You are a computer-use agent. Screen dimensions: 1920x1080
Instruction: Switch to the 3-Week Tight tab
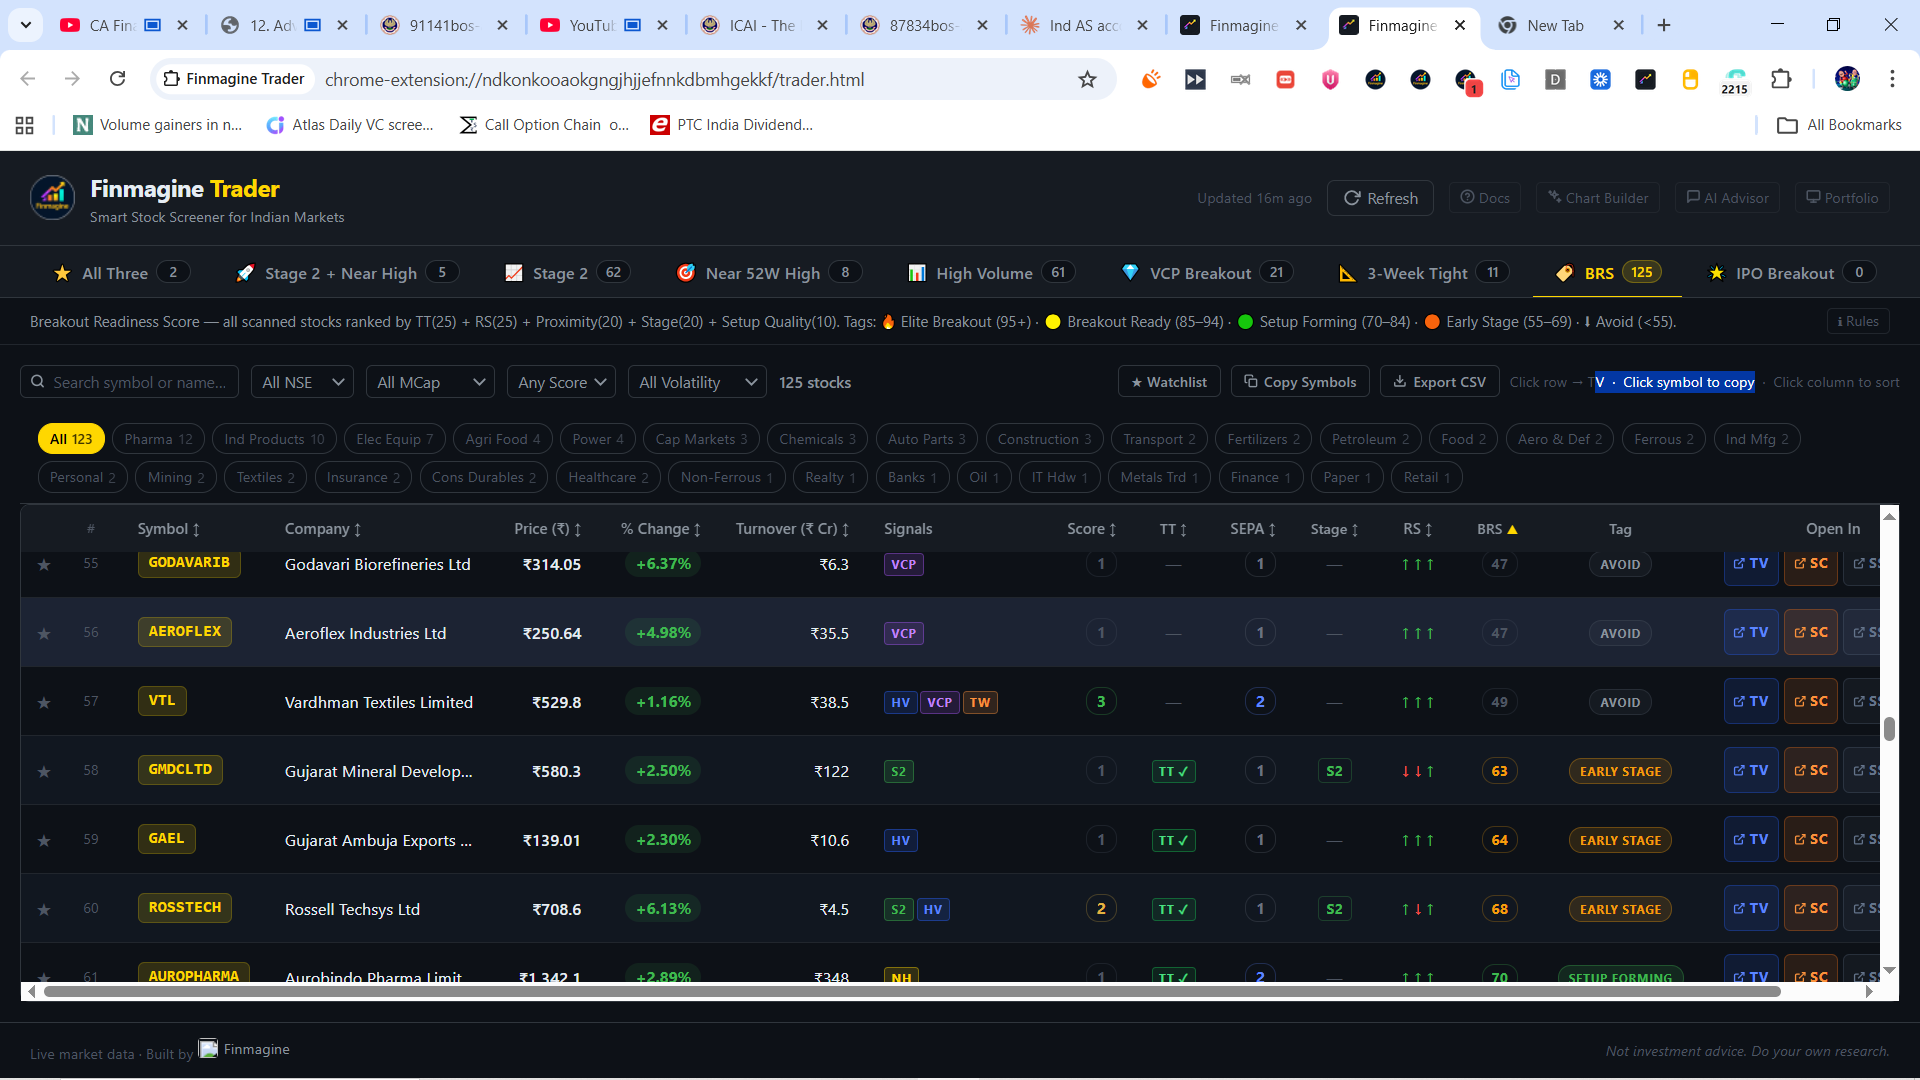pos(1424,273)
